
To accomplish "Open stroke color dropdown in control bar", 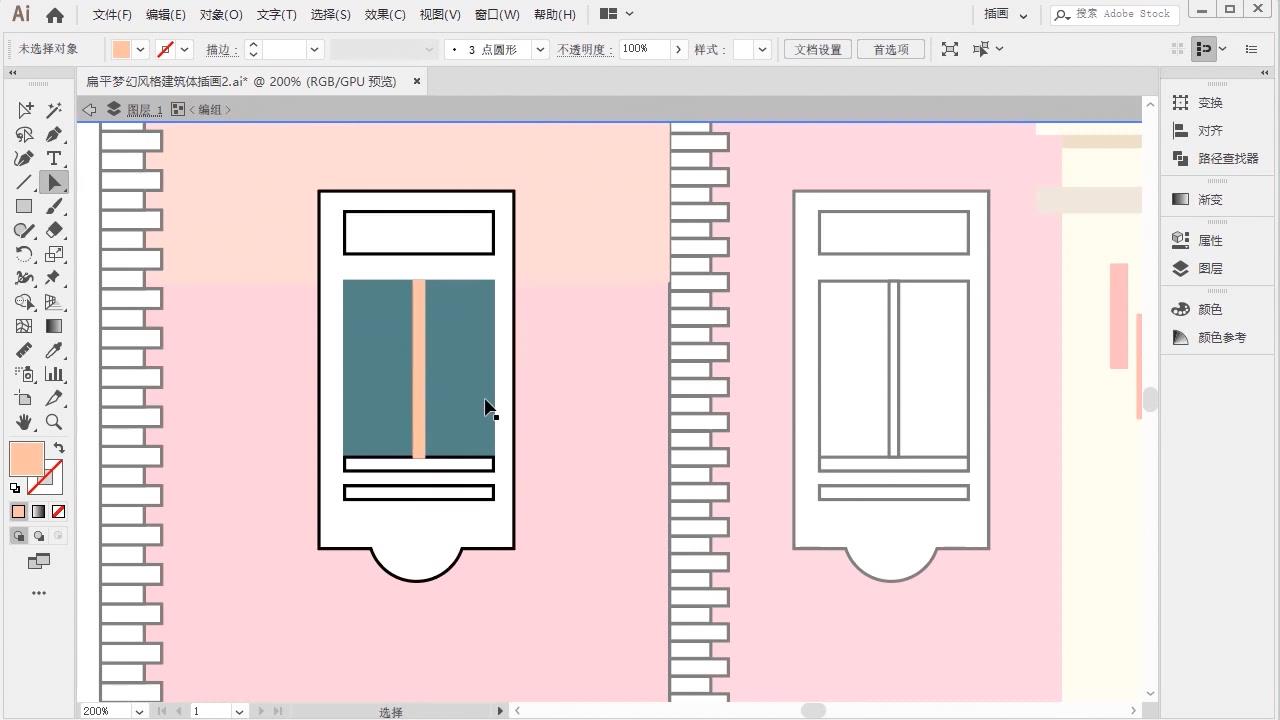I will pos(184,49).
